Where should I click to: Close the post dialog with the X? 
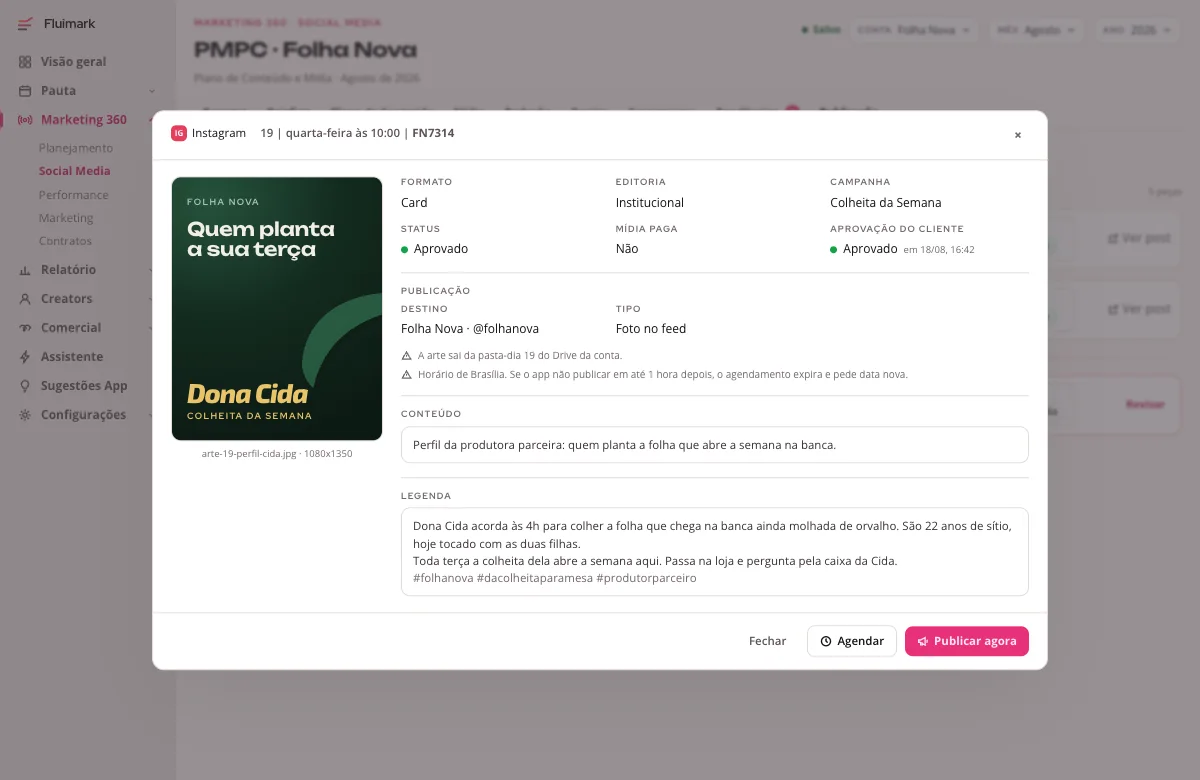click(x=1018, y=134)
